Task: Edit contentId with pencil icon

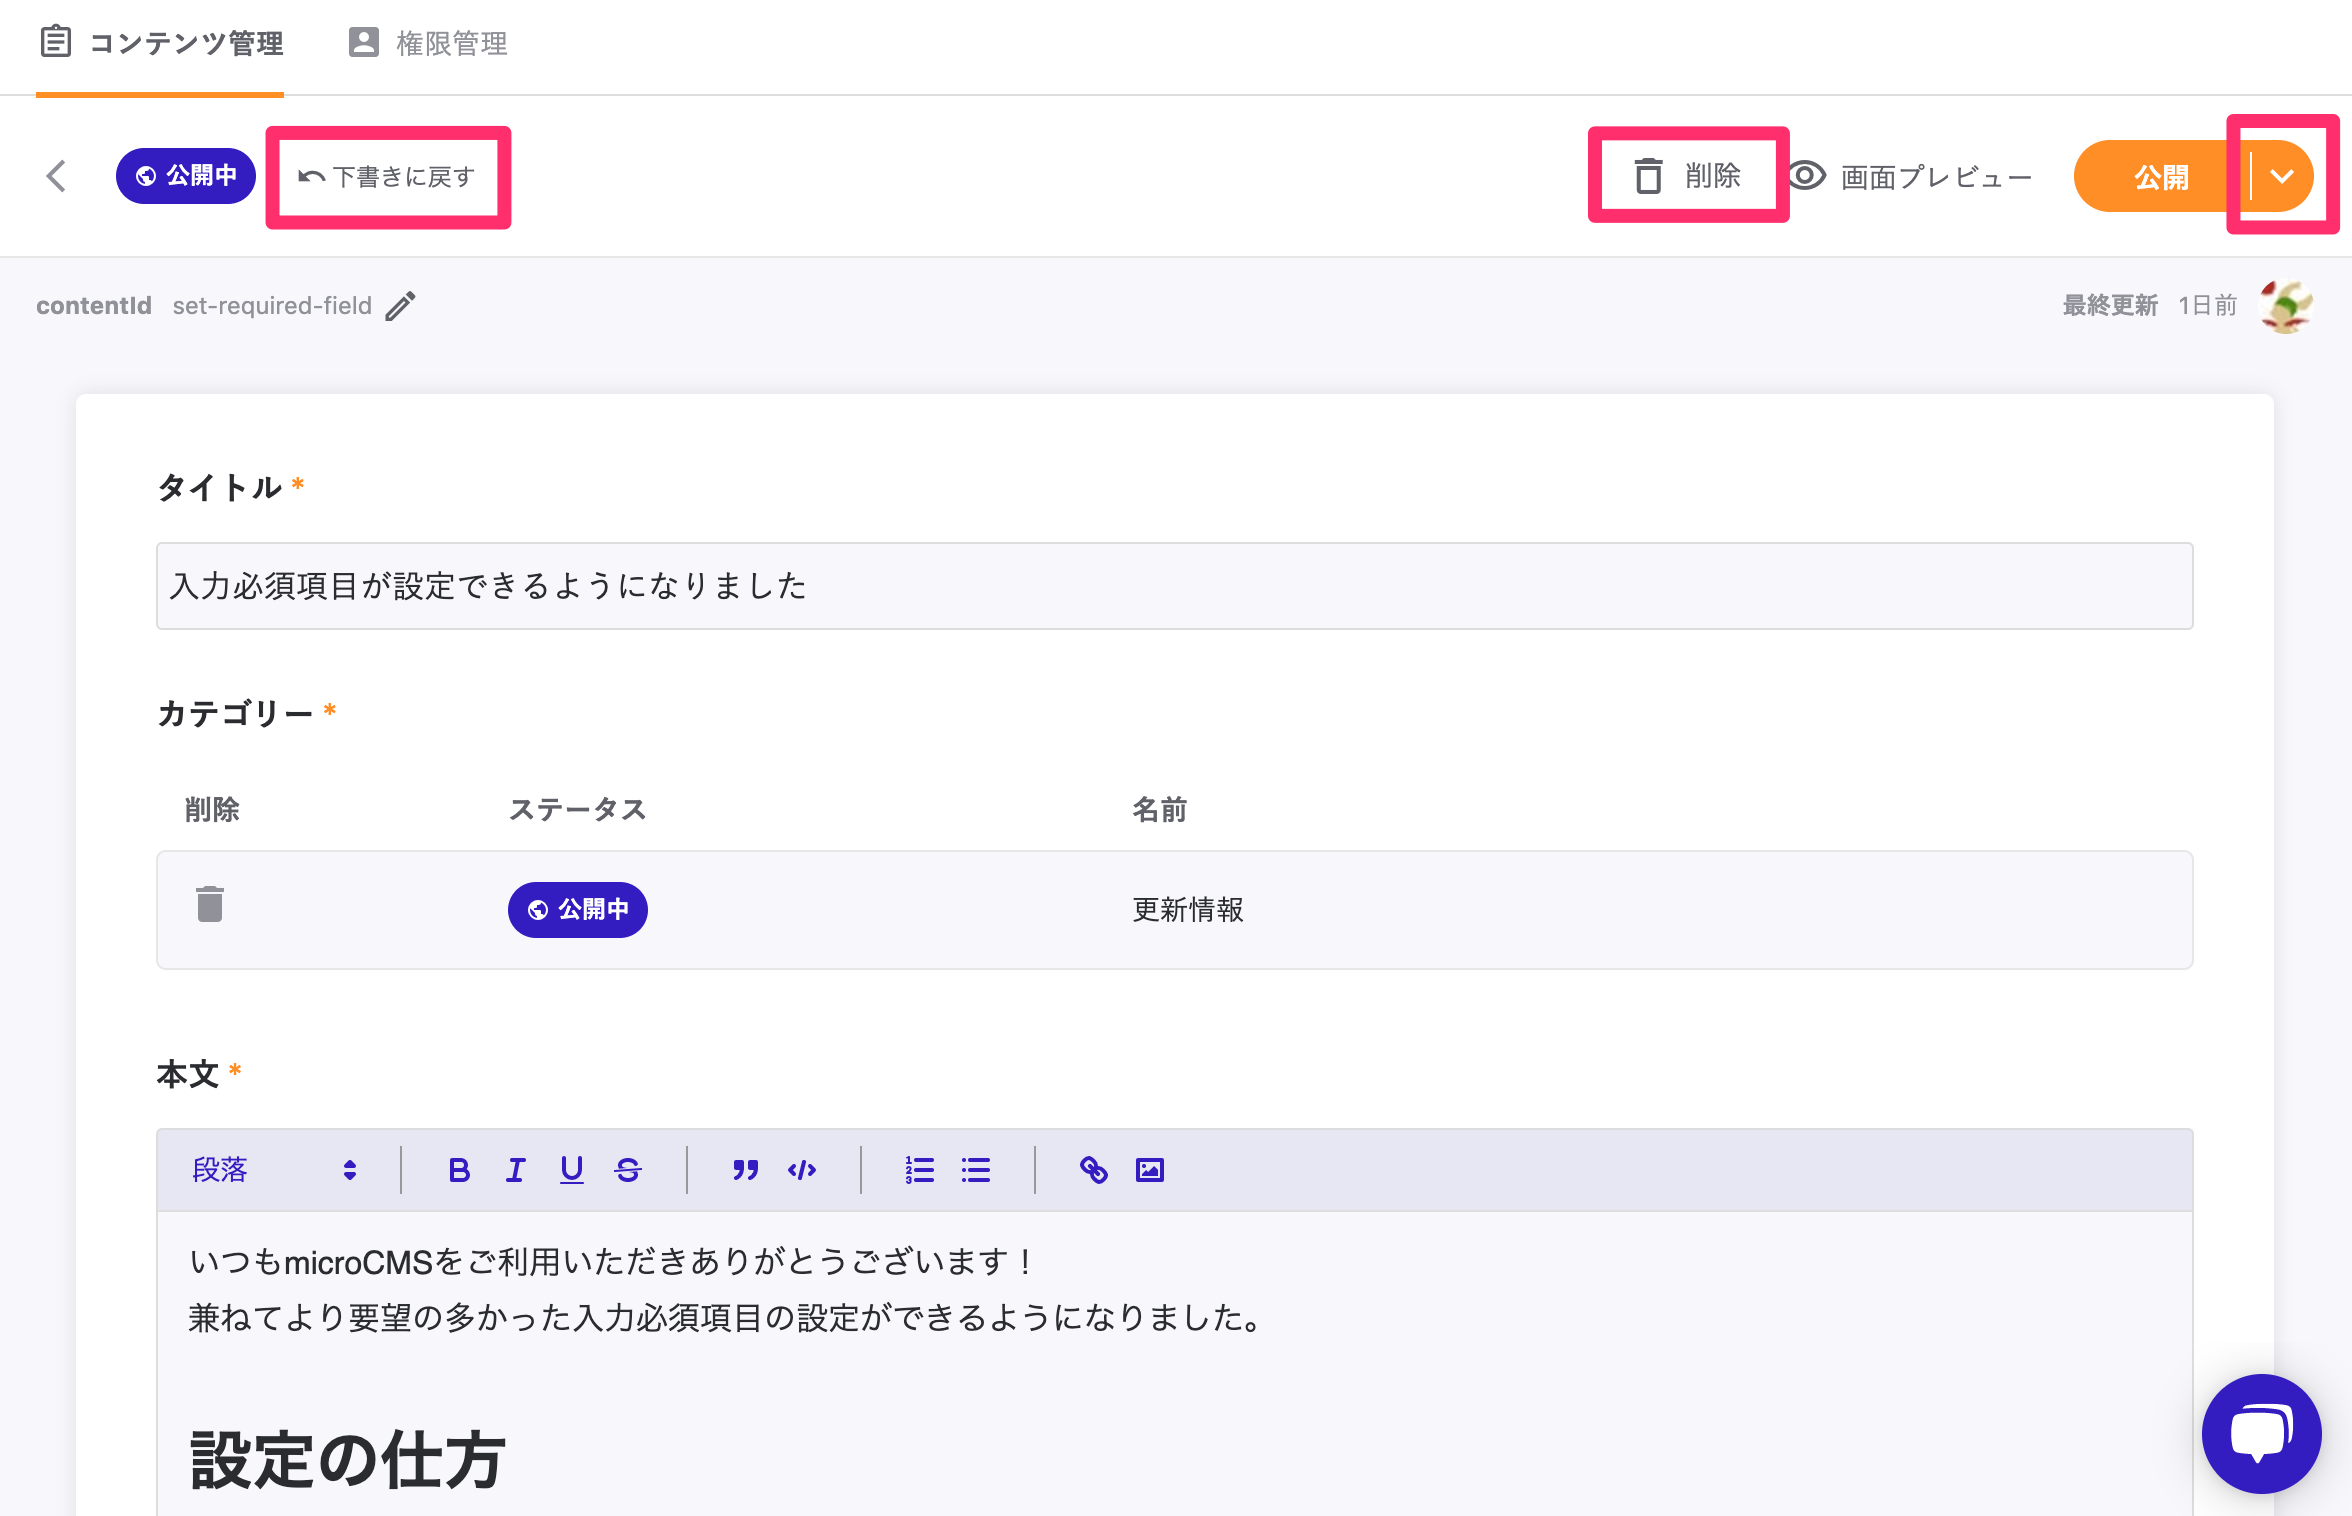Action: (x=401, y=306)
